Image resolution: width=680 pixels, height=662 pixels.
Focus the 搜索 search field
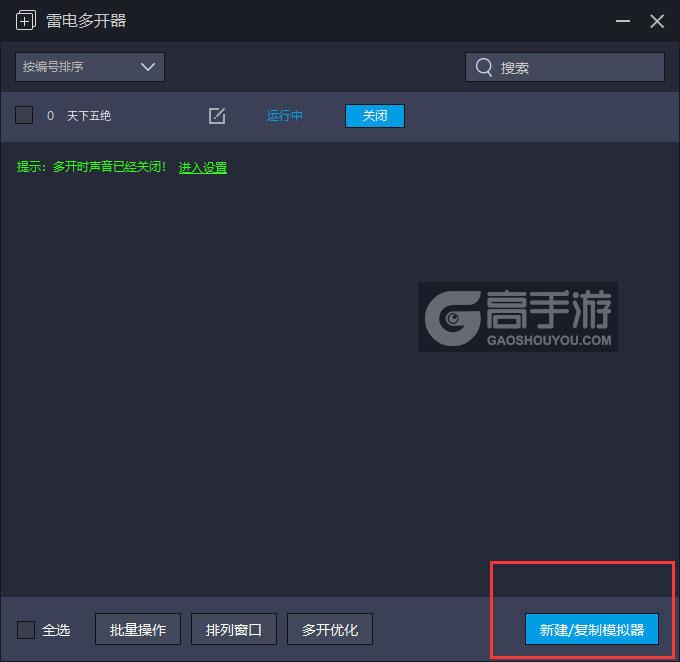pyautogui.click(x=565, y=67)
